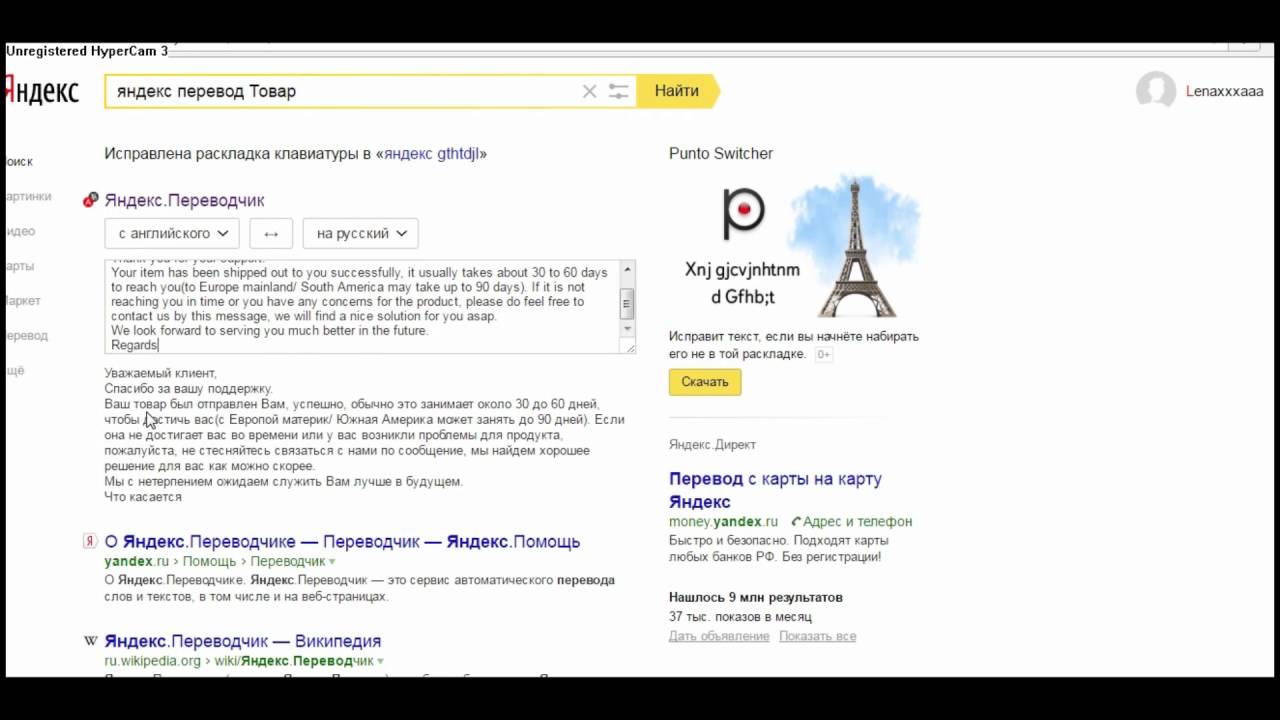Click the Показать все link
Screen dimensions: 1280x720
(817, 636)
